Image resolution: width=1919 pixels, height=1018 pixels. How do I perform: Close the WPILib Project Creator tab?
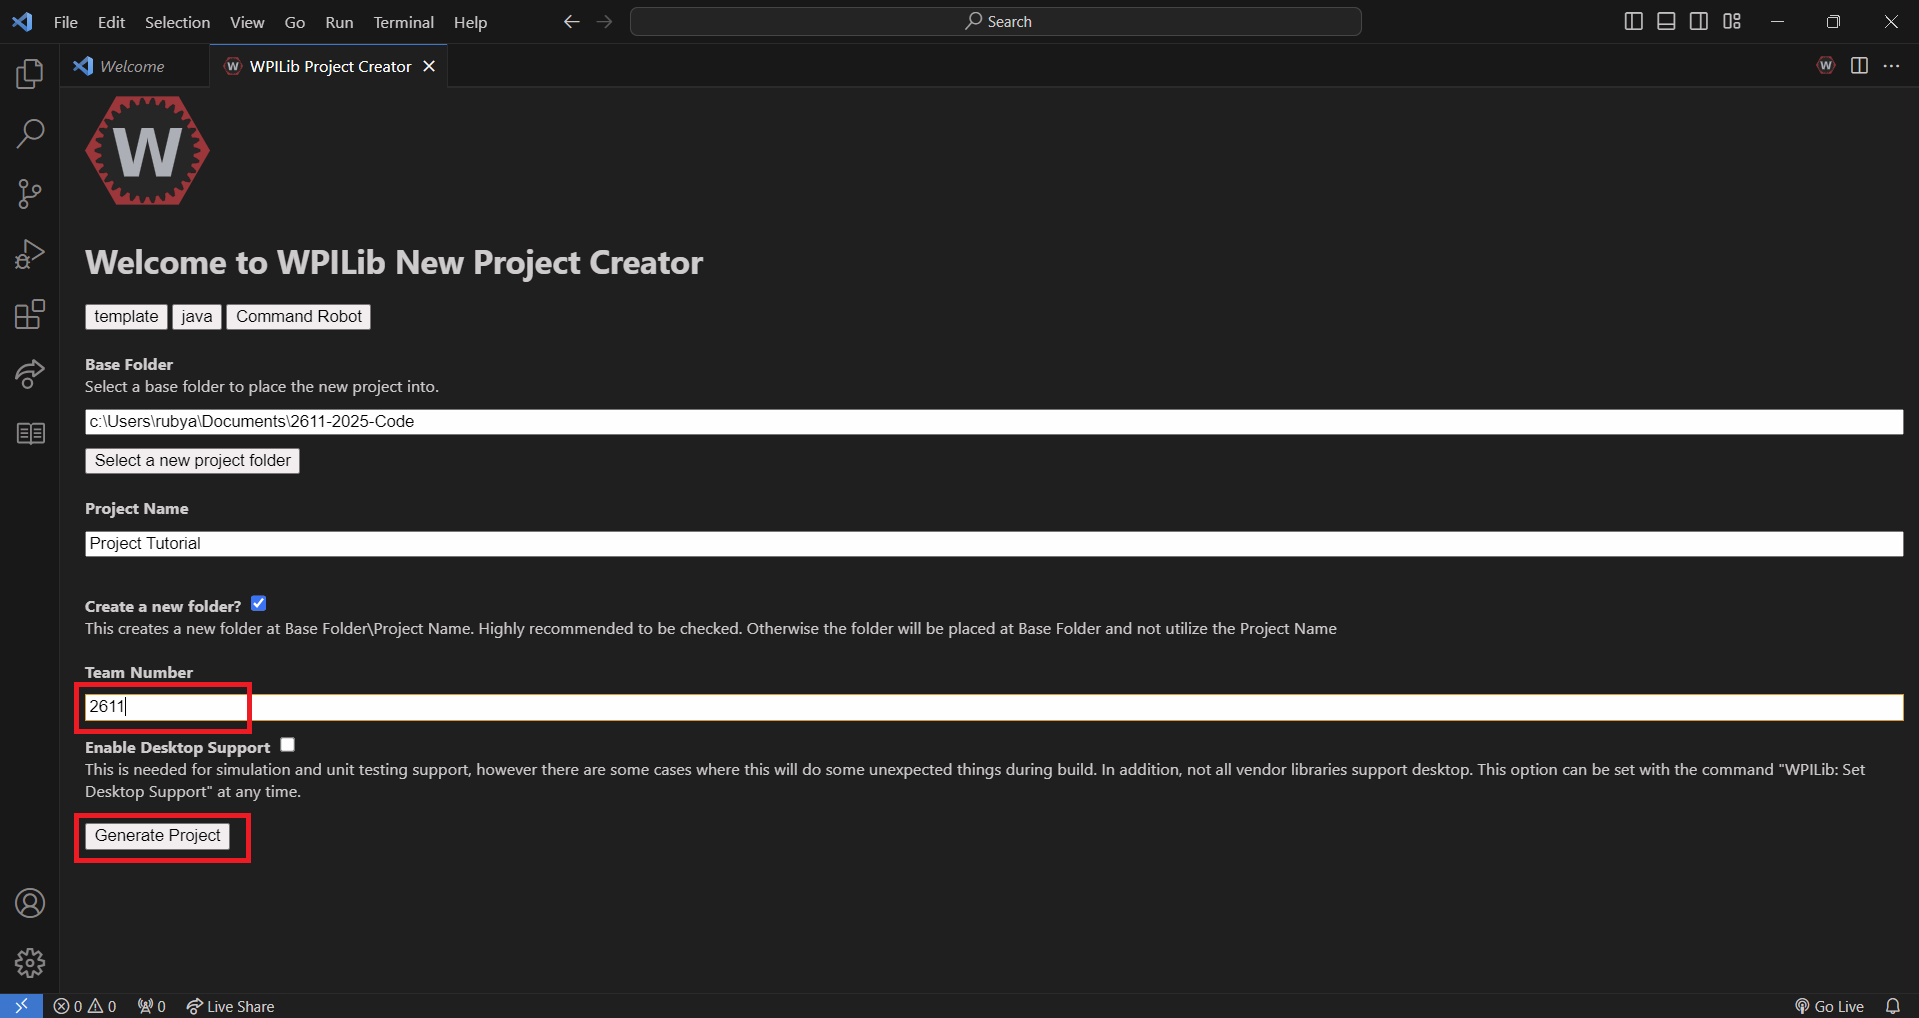tap(429, 66)
